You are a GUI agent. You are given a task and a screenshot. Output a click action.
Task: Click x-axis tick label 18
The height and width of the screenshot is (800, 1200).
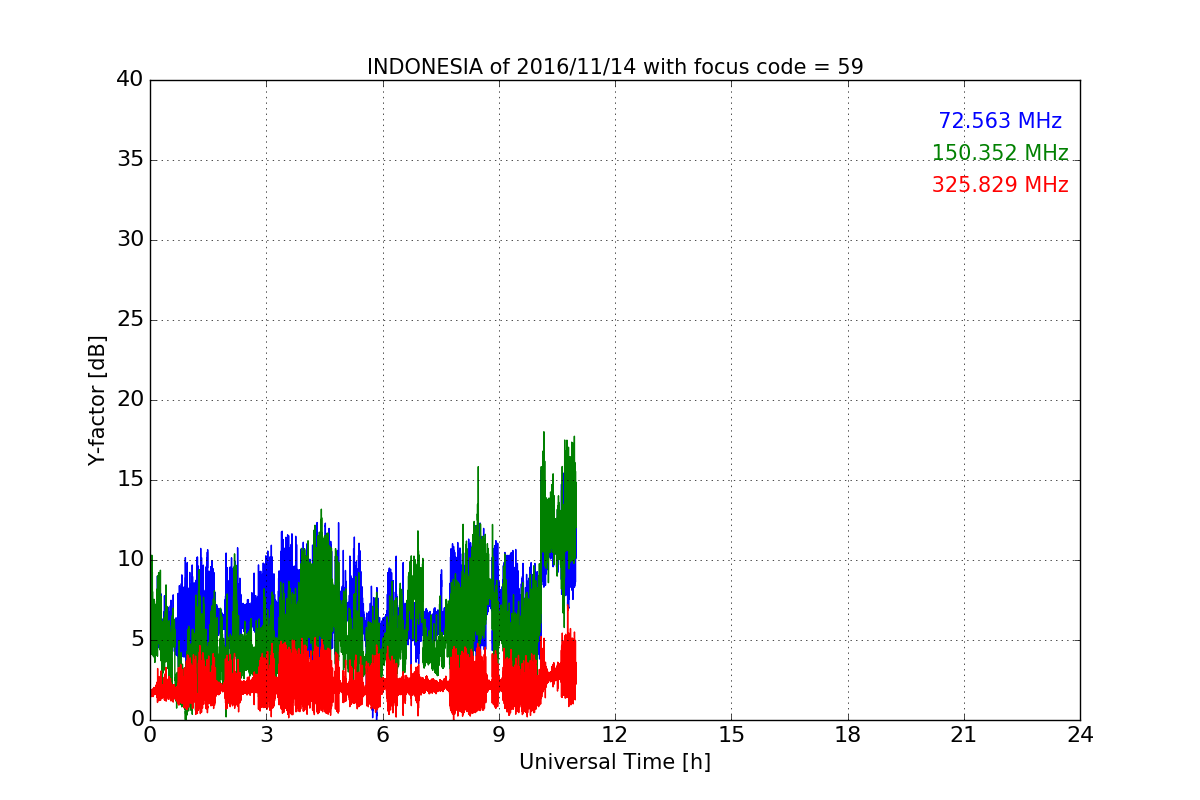[x=848, y=735]
